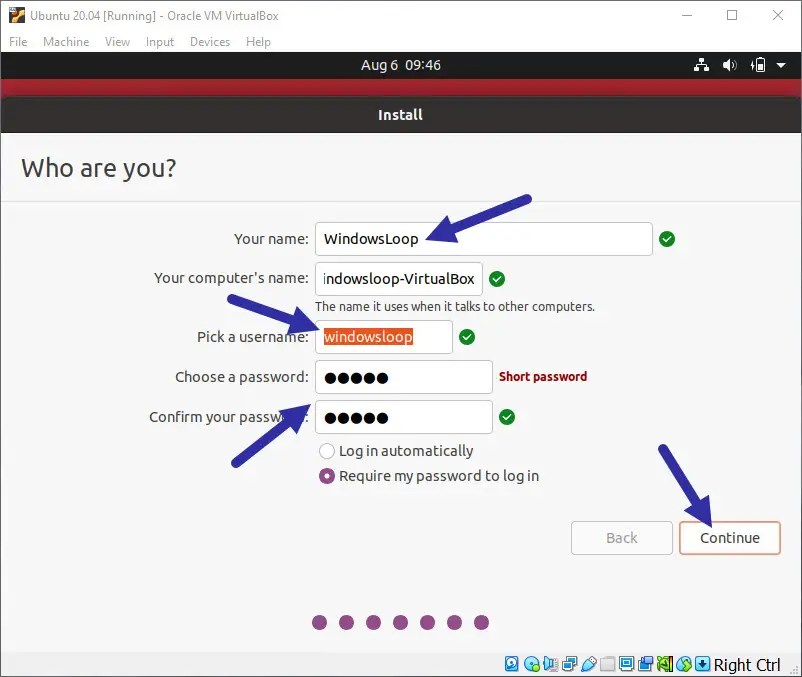Open the Devices menu in VirtualBox
The width and height of the screenshot is (802, 677).
[x=209, y=42]
